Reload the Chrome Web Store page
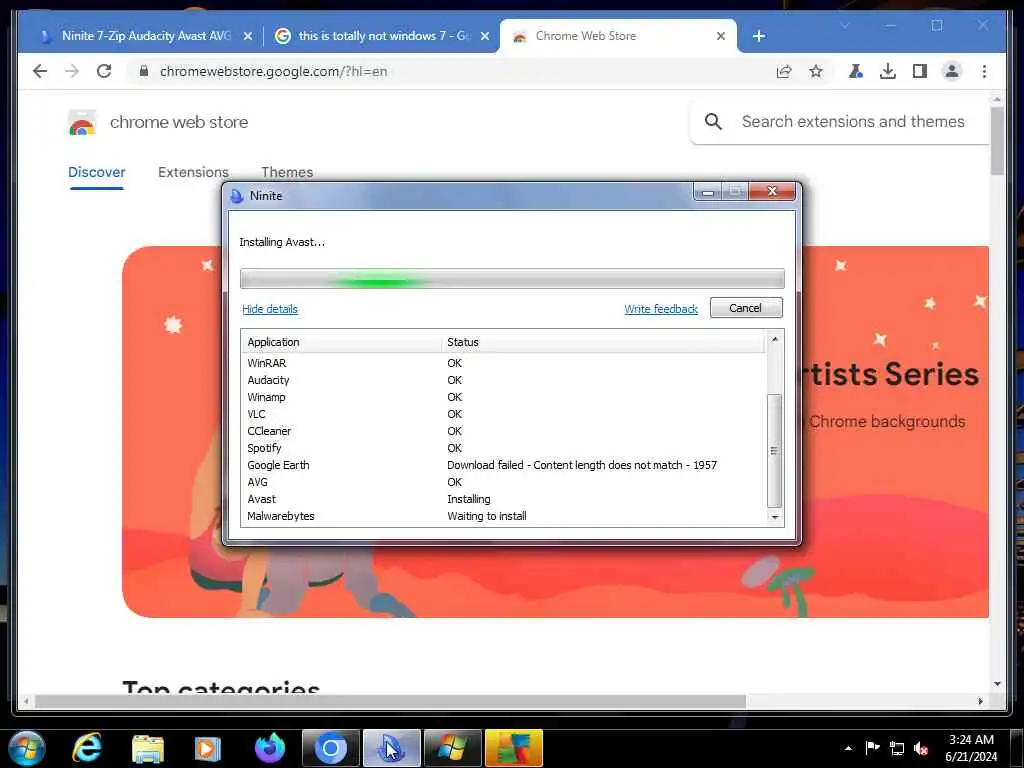The width and height of the screenshot is (1024, 768). pyautogui.click(x=104, y=71)
